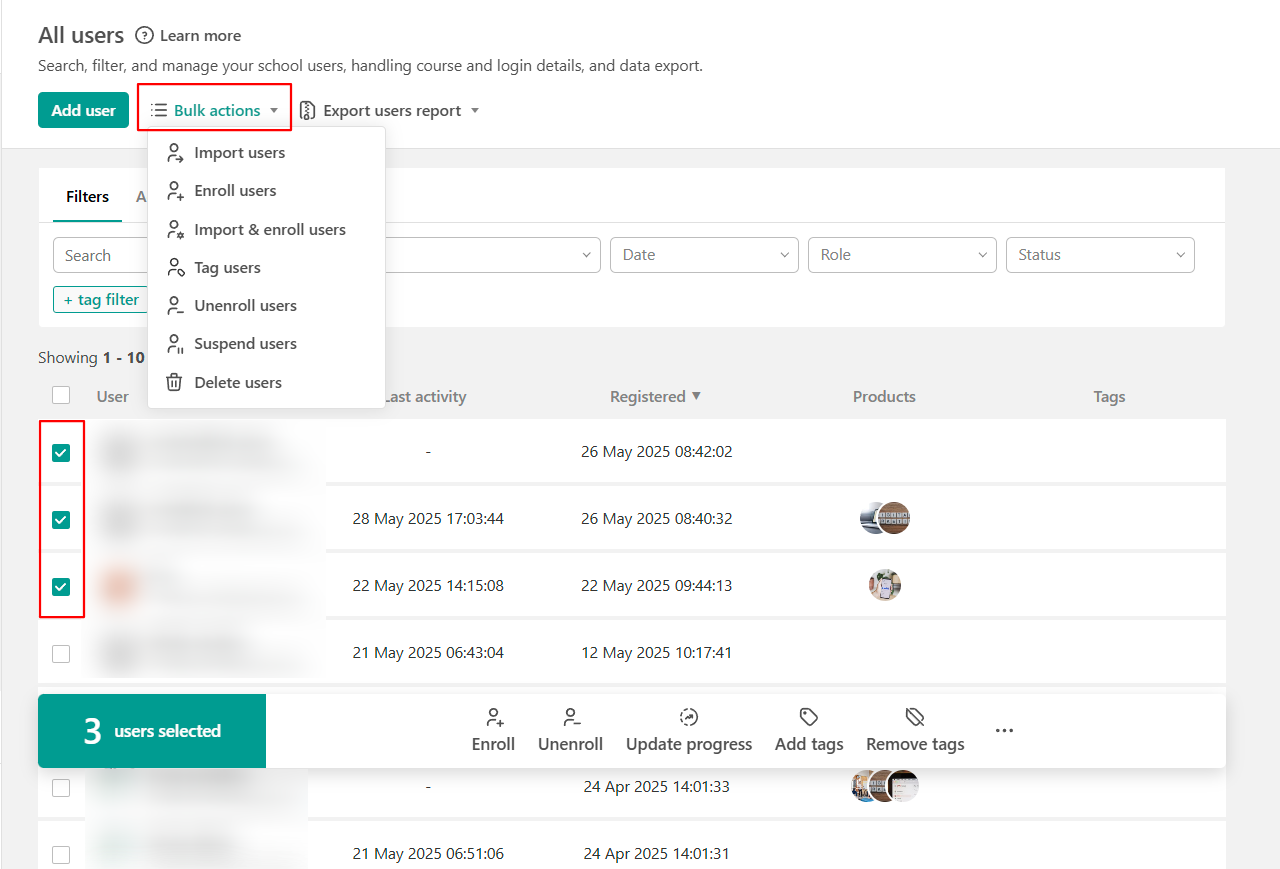
Task: Open the three-dots more actions menu
Action: click(x=1005, y=731)
